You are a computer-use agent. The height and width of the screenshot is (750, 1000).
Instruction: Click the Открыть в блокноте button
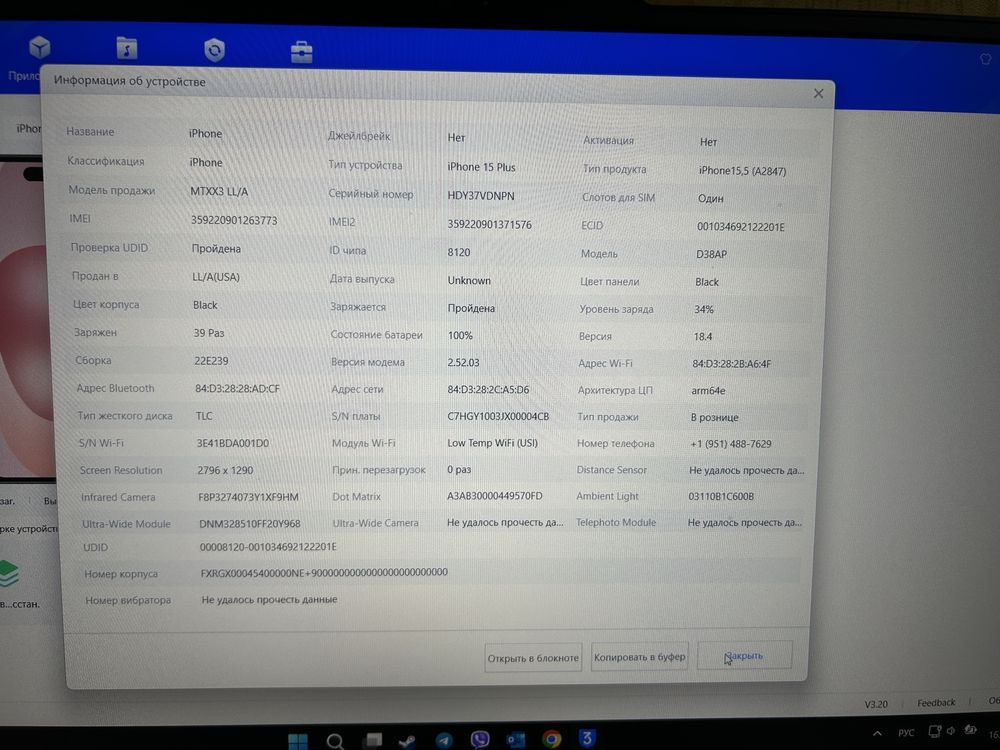point(533,658)
